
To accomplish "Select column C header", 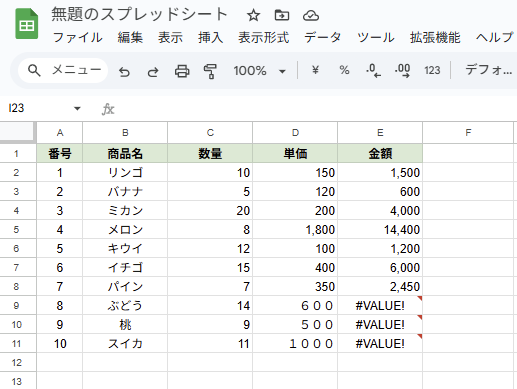I will click(x=210, y=133).
